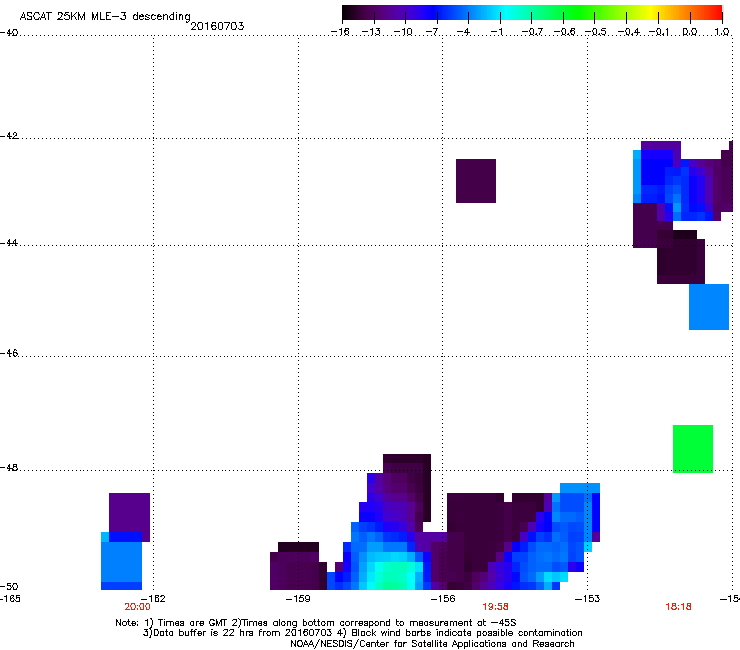Click the light blue data square below -44
The image size is (740, 650).
point(709,307)
